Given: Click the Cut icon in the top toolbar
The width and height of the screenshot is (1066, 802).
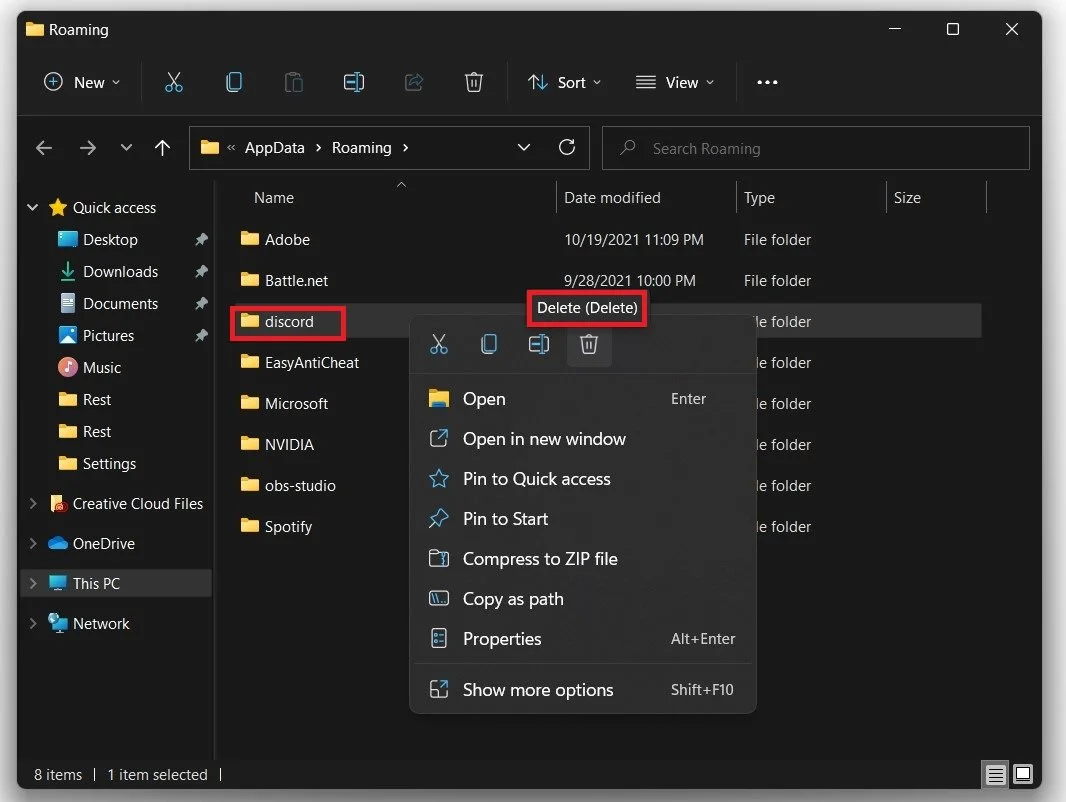Looking at the screenshot, I should [x=173, y=82].
